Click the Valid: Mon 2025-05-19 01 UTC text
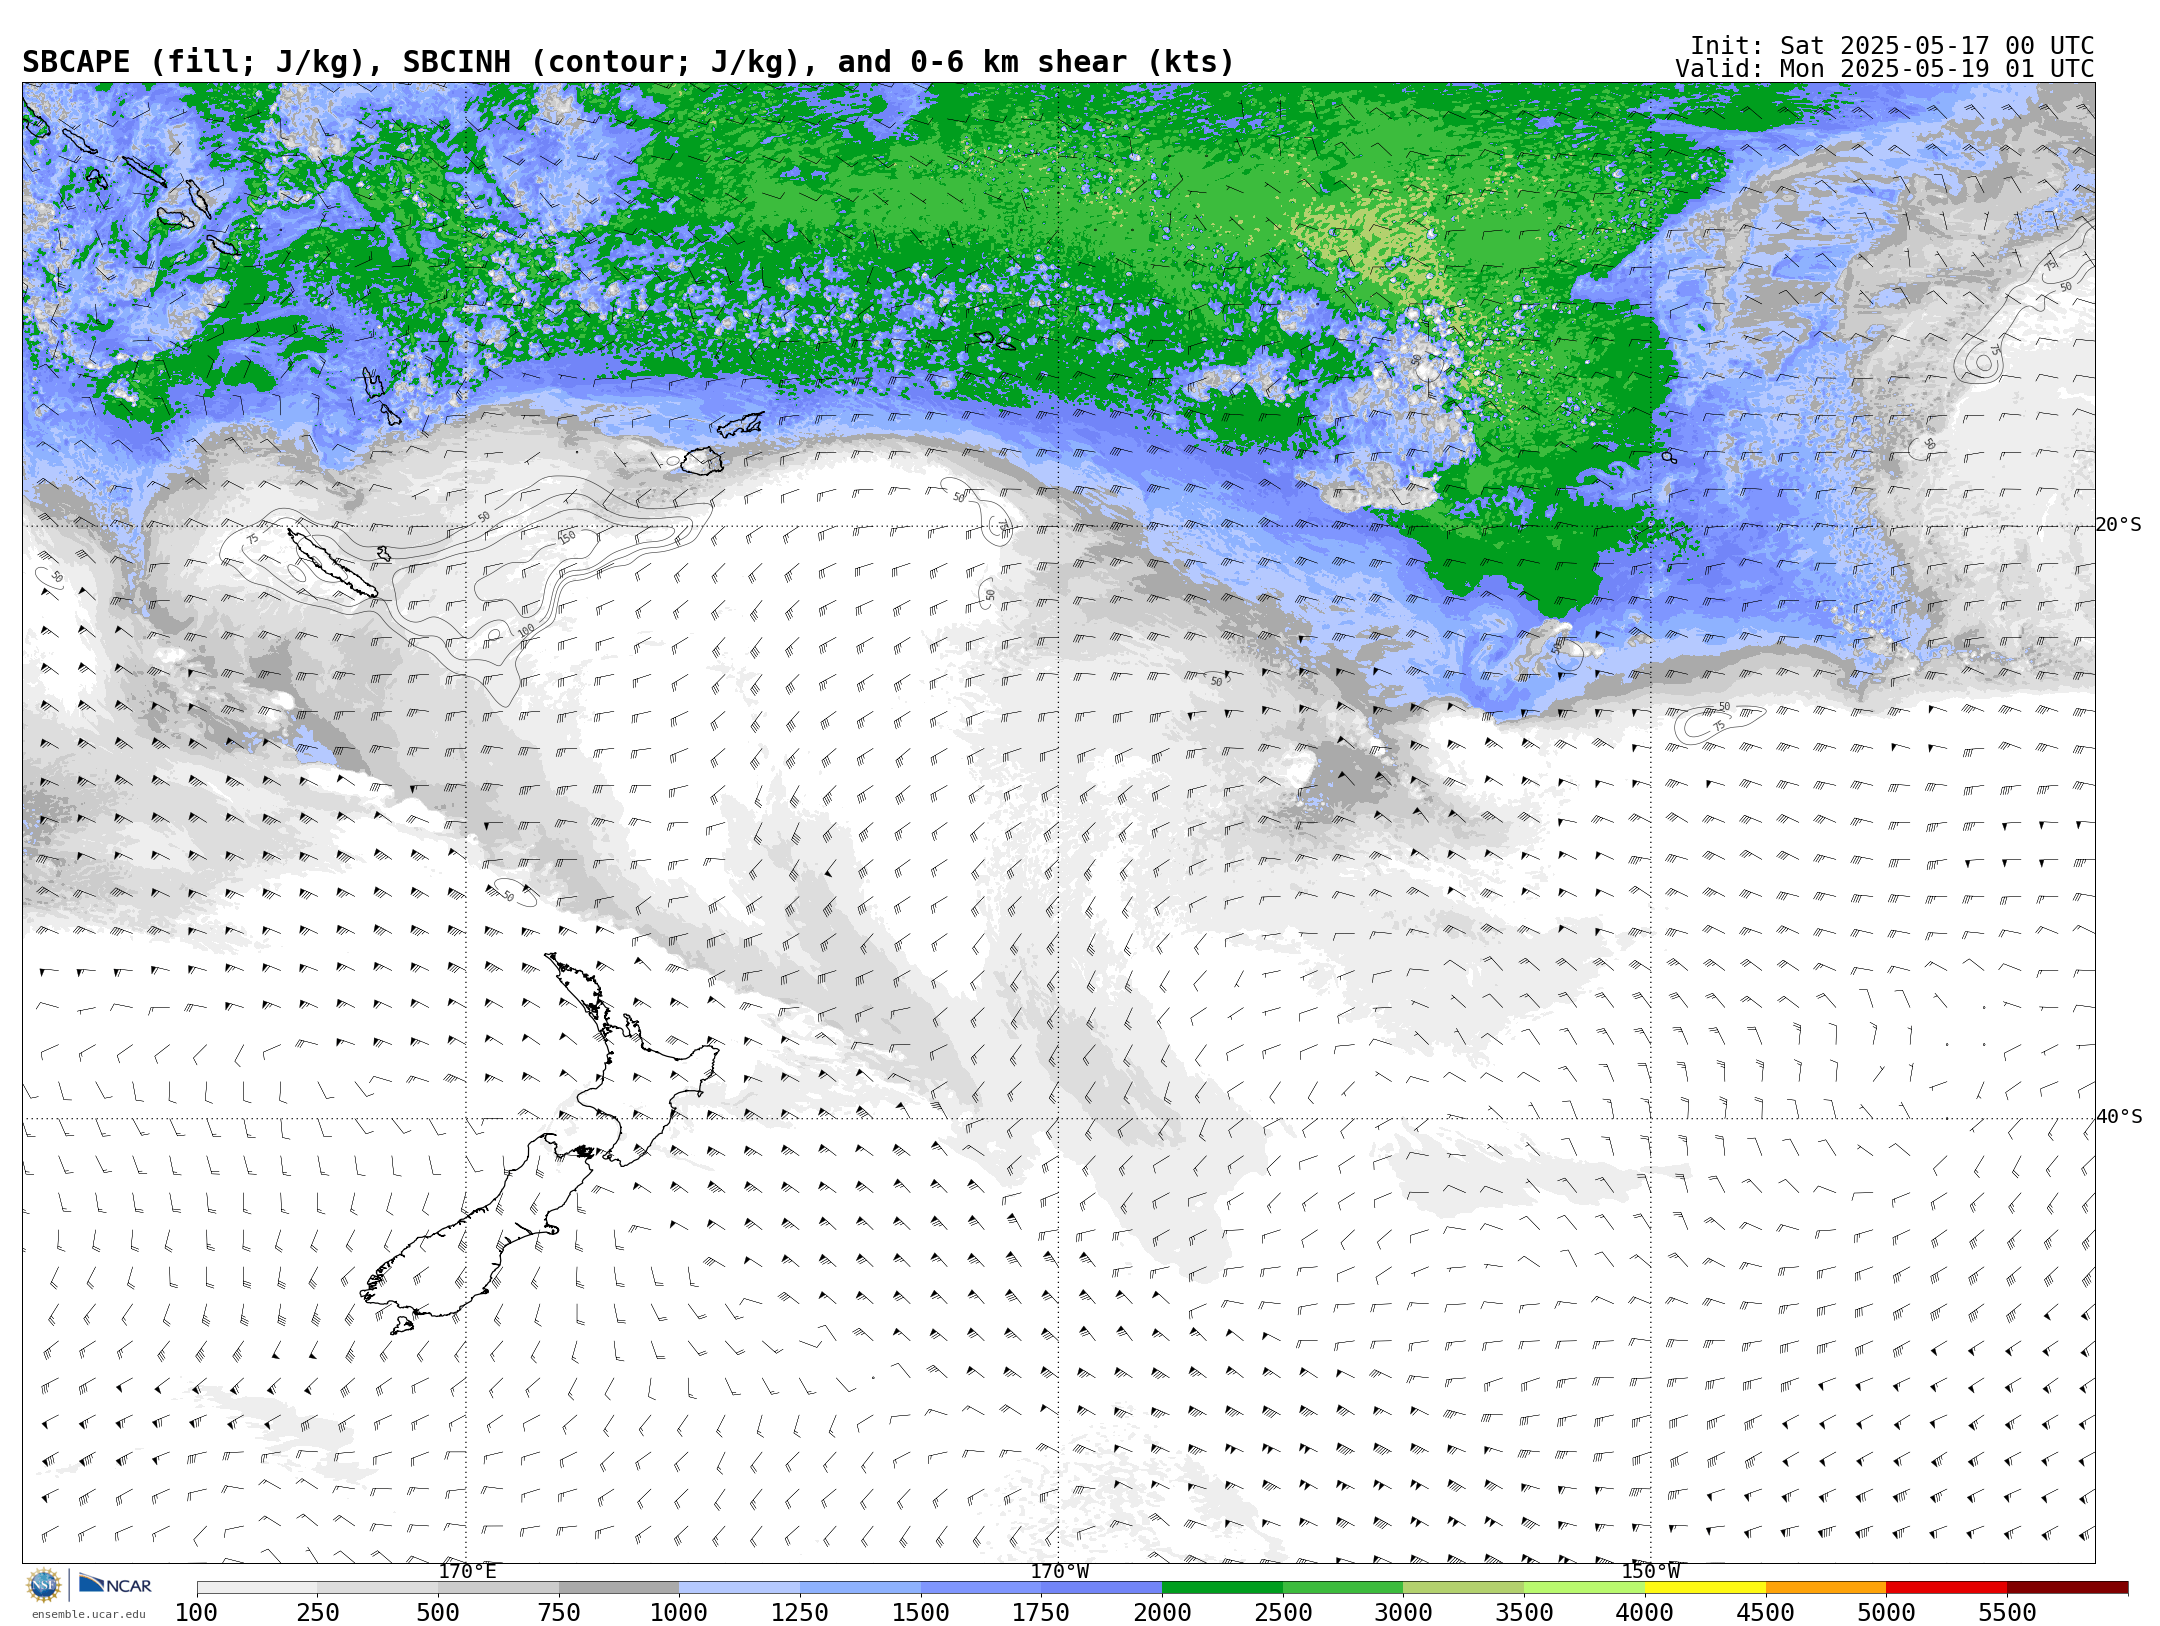This screenshot has height=1626, width=2160. point(1884,69)
